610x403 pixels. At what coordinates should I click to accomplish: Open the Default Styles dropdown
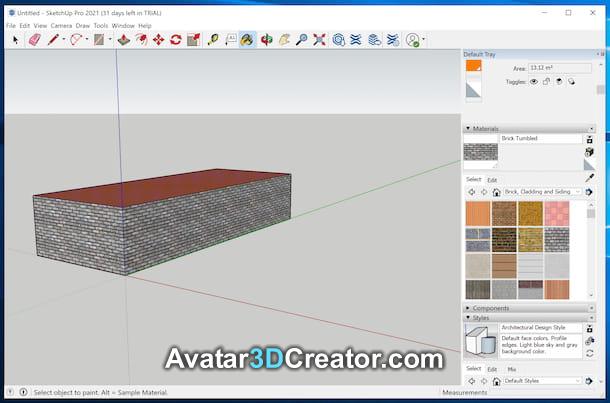(543, 381)
